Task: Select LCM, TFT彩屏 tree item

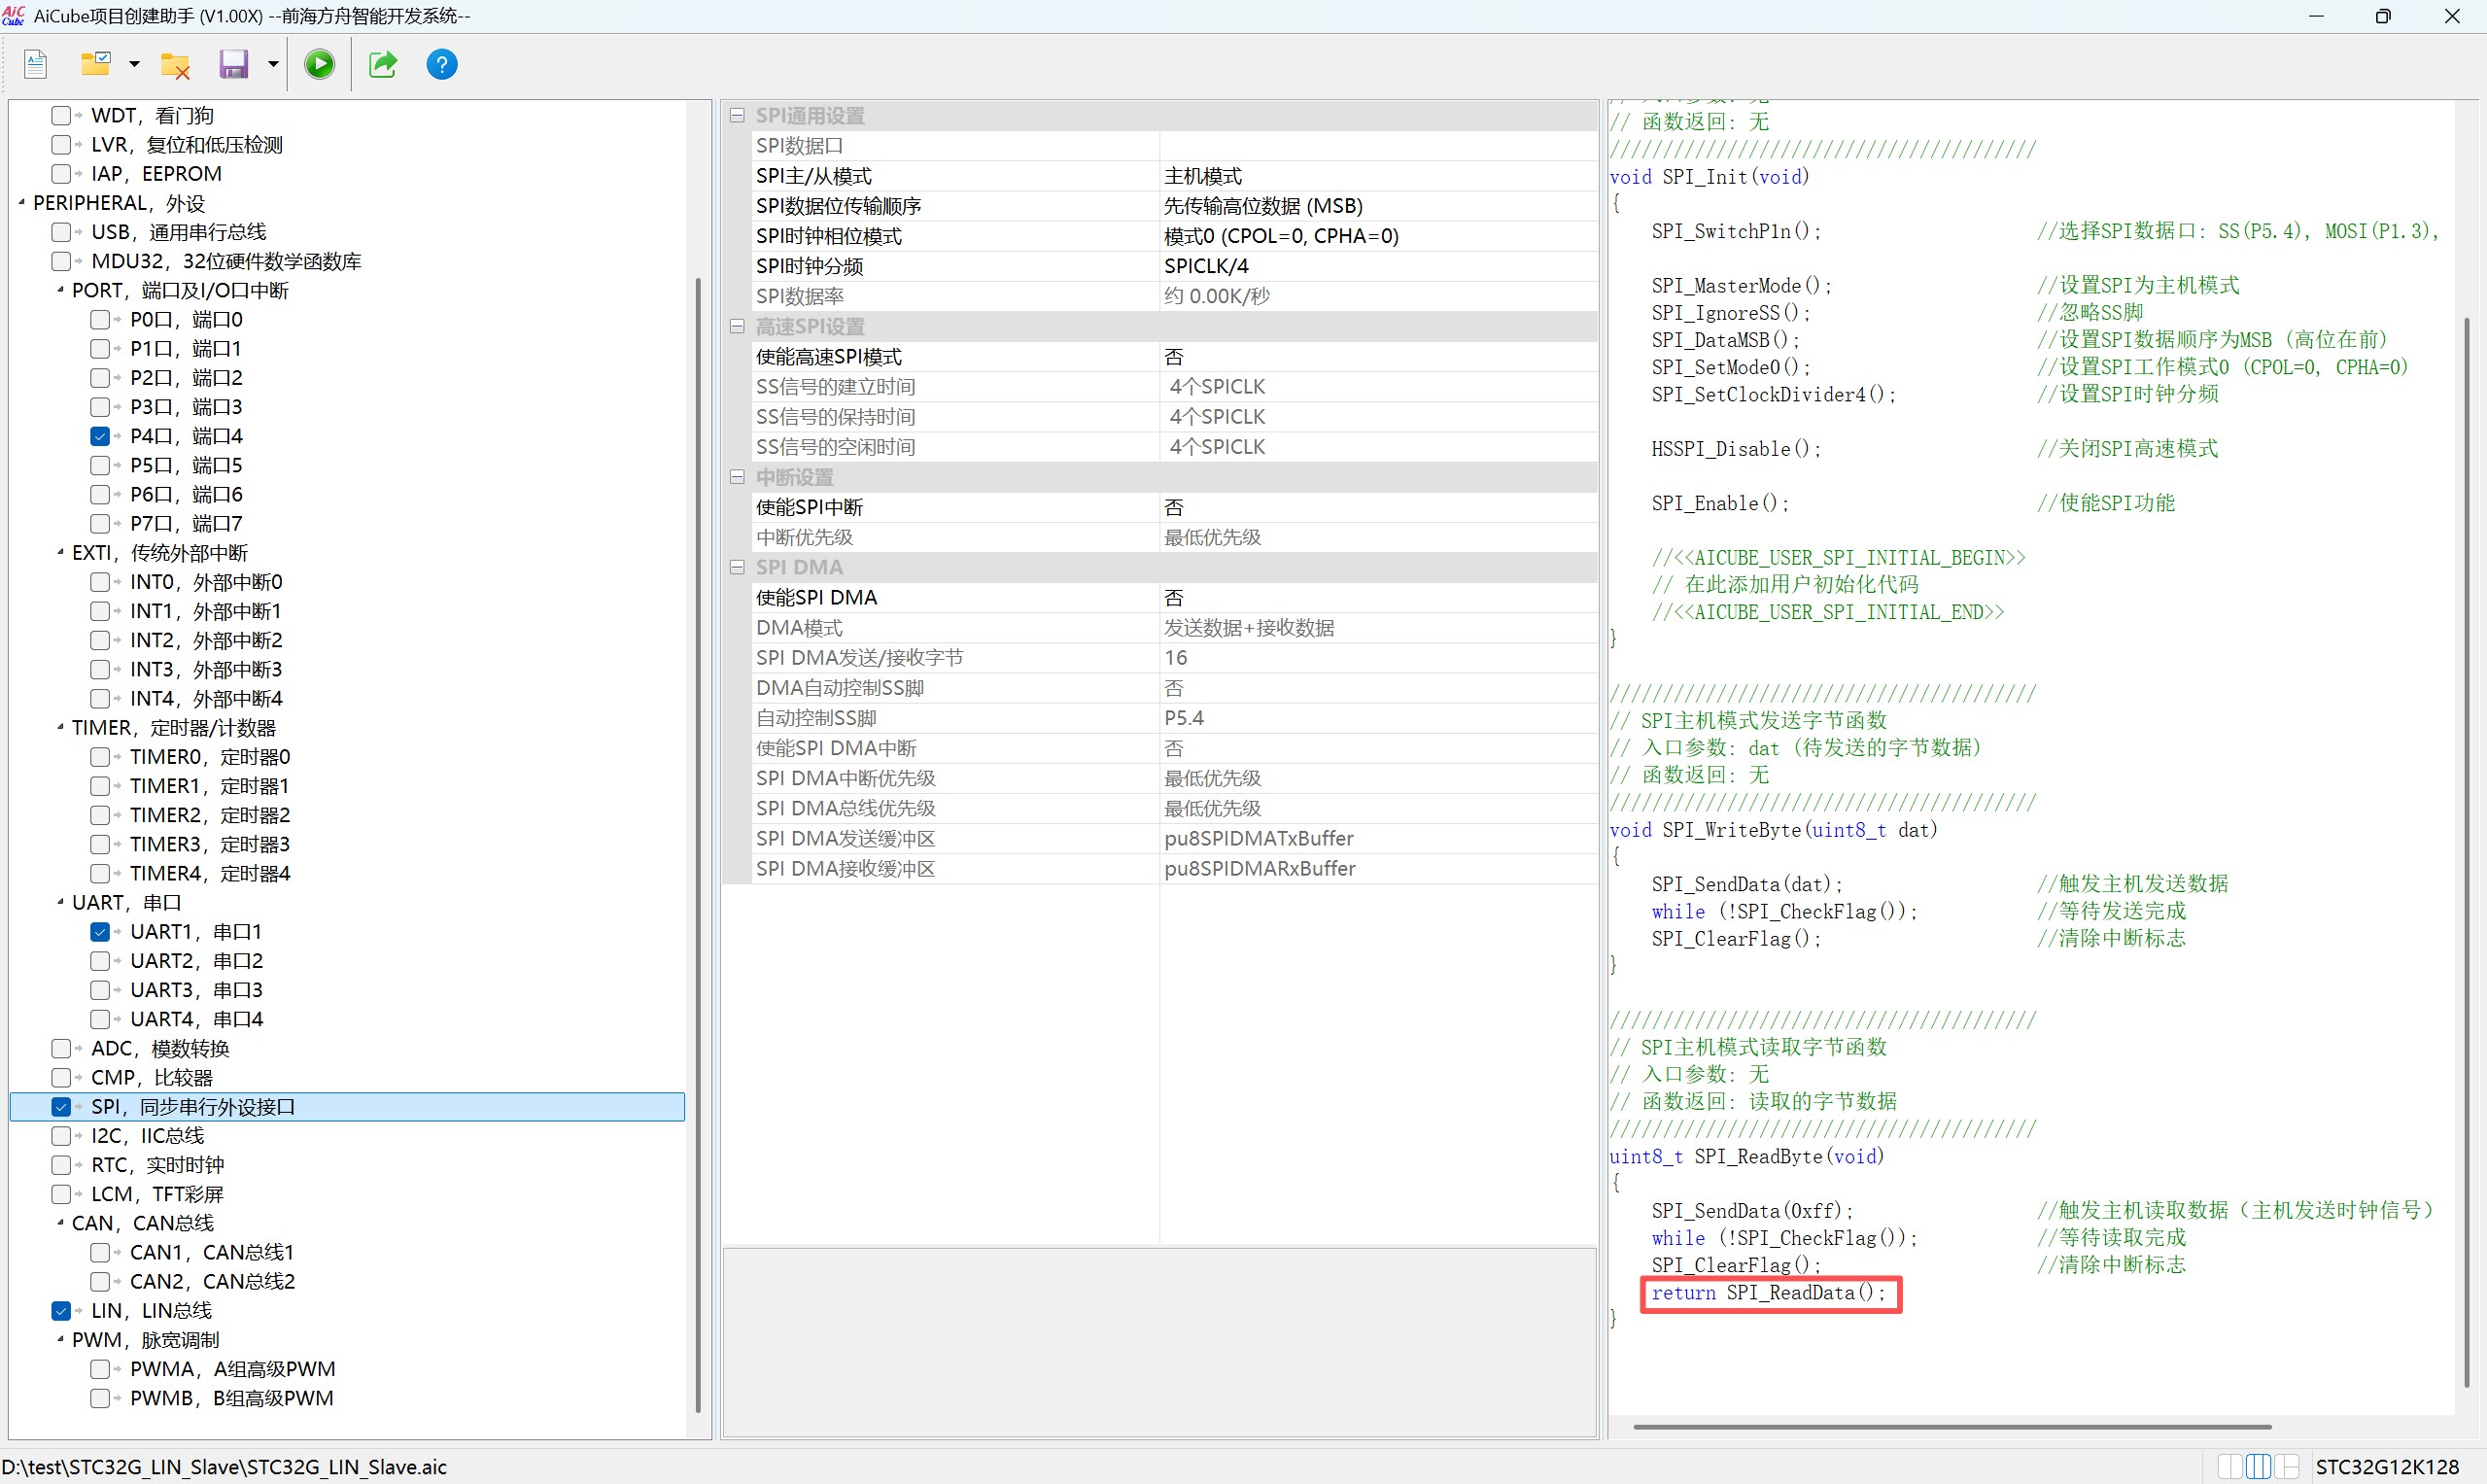Action: [x=157, y=1194]
